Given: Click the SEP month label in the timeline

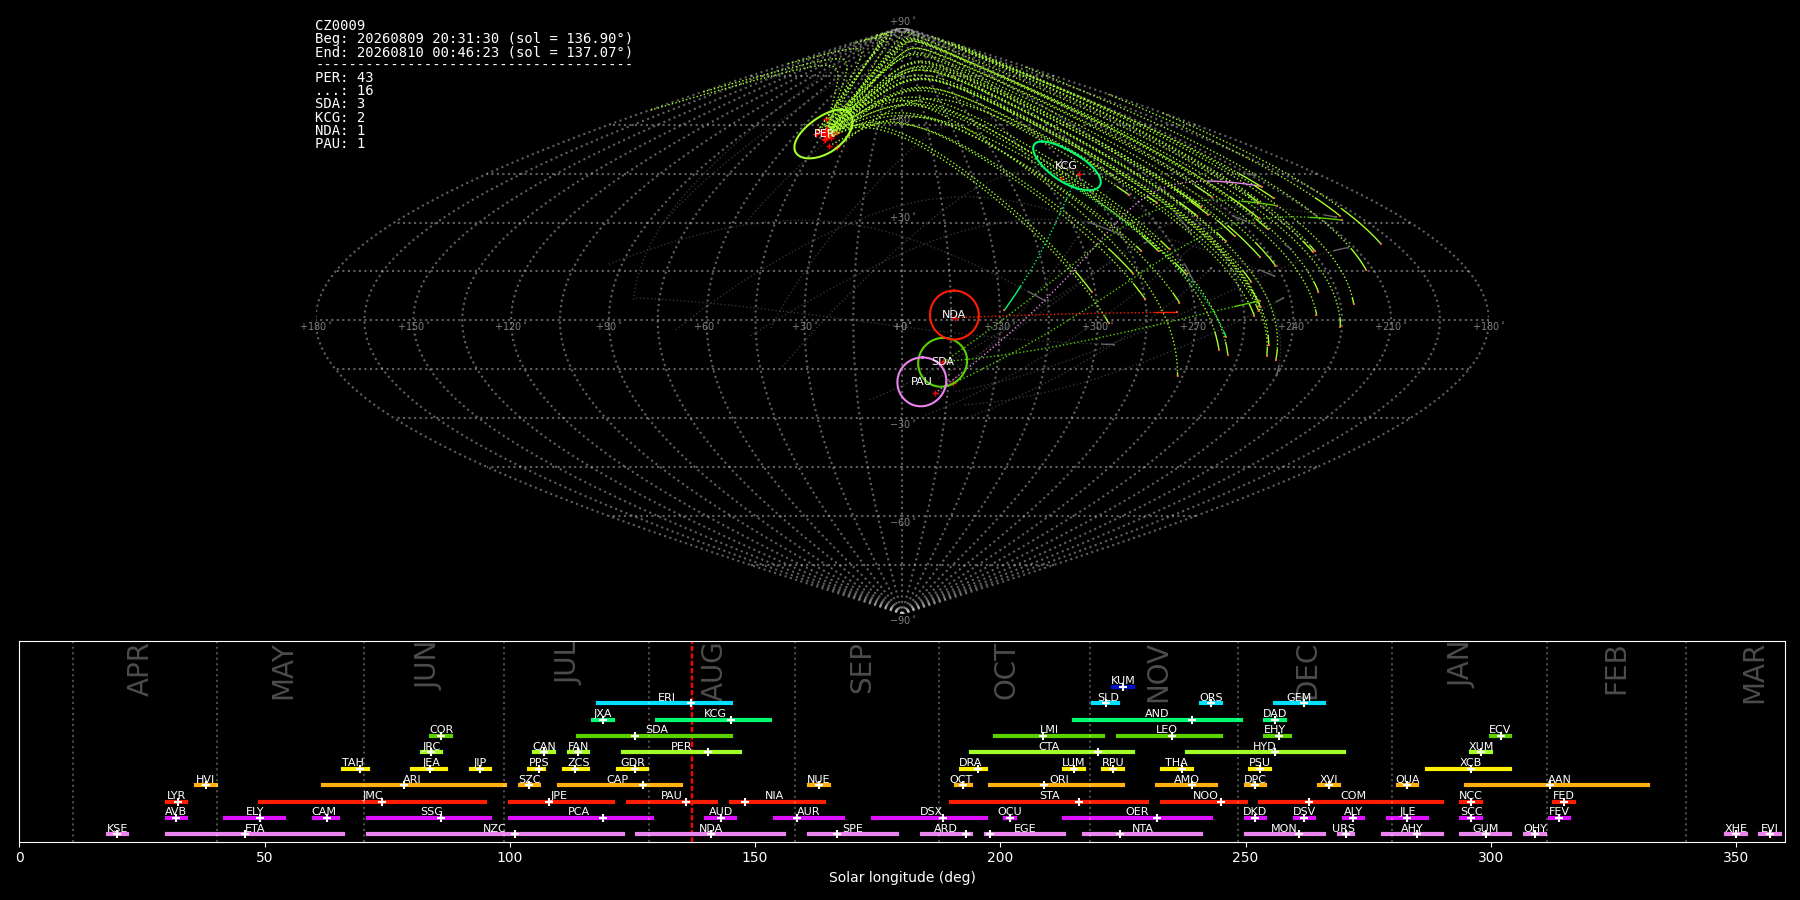Looking at the screenshot, I should pos(861,669).
